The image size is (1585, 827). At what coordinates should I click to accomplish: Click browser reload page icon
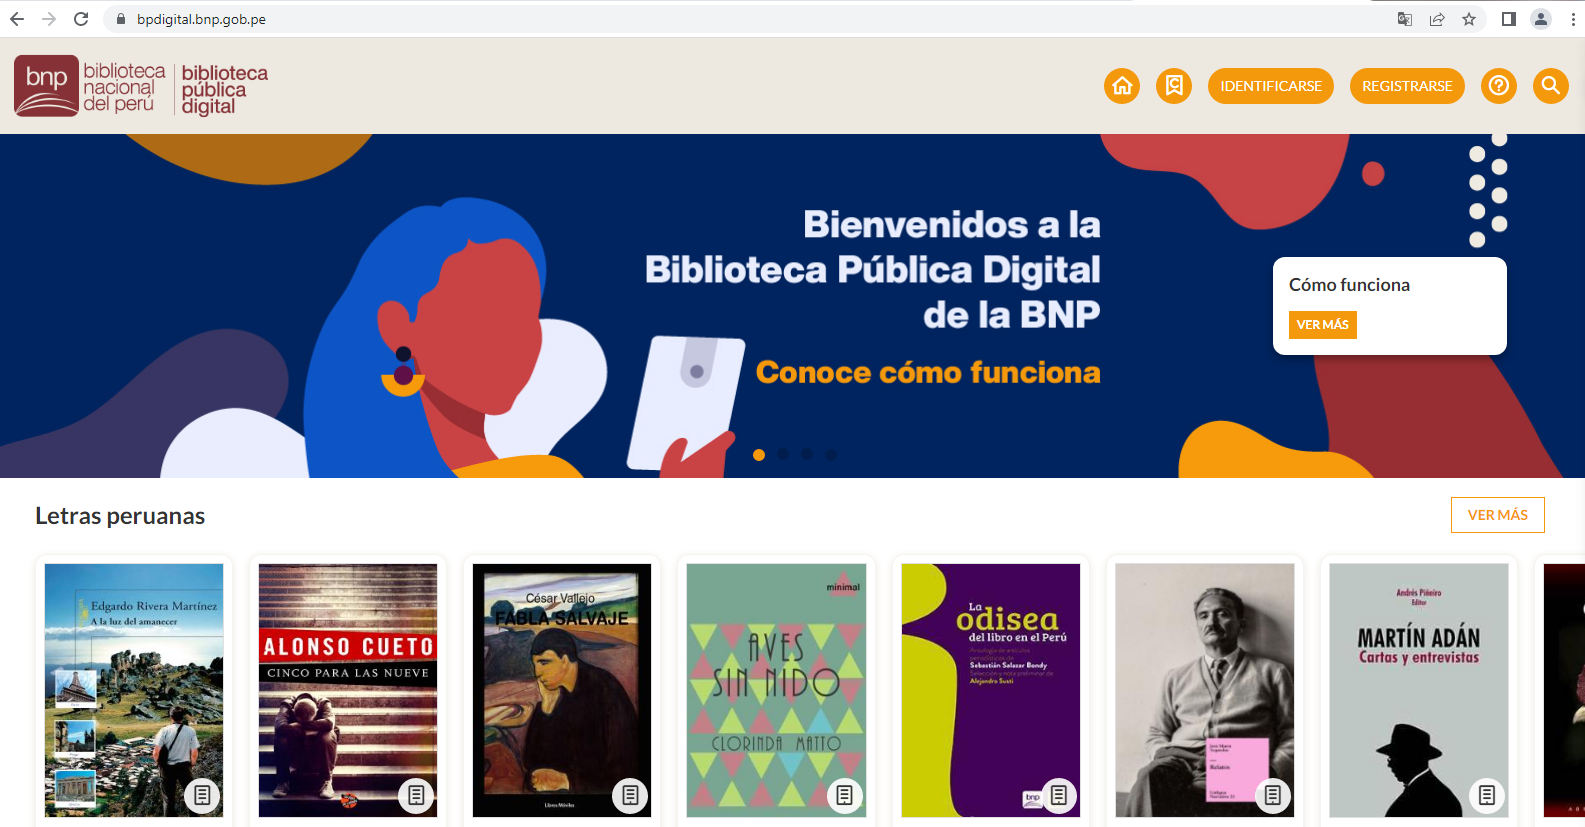(x=81, y=19)
